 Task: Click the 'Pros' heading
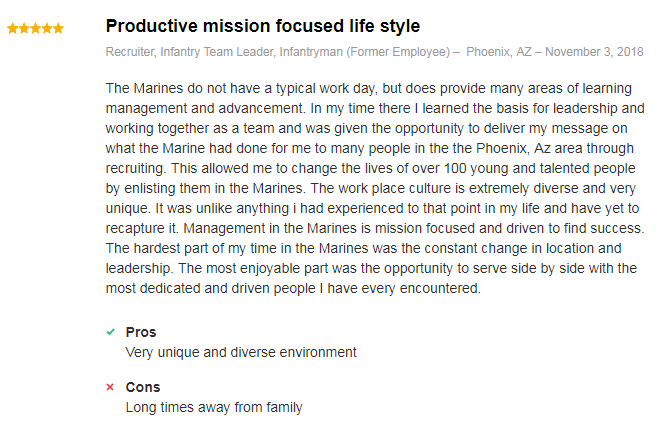pyautogui.click(x=141, y=332)
